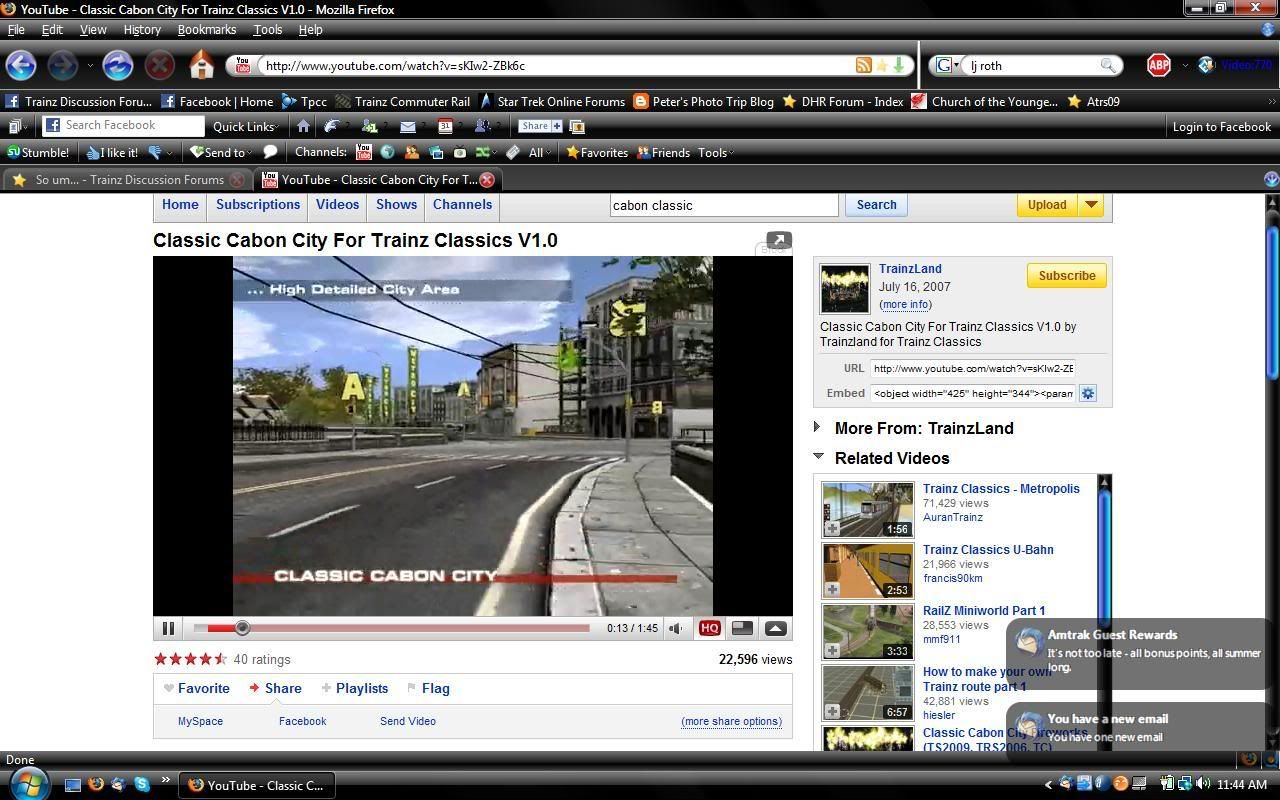The height and width of the screenshot is (800, 1280).
Task: Rate the video using the star rating
Action: (190, 659)
